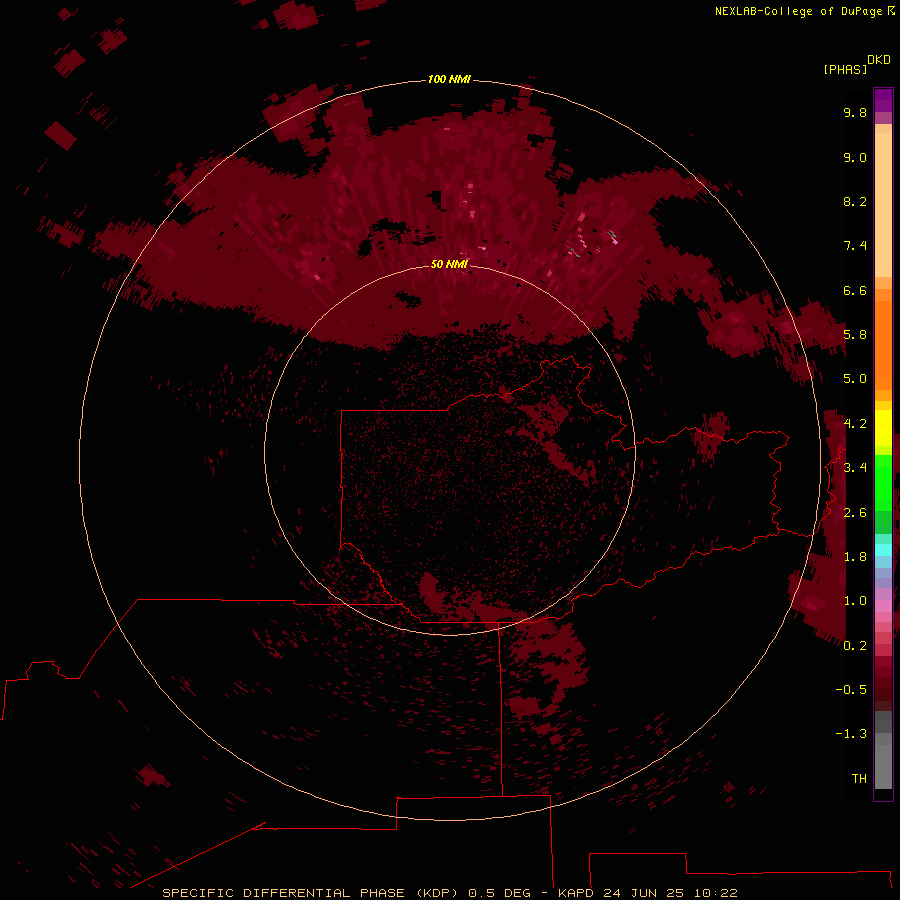Click the DKD label above the color scale
This screenshot has height=900, width=900.
[879, 60]
